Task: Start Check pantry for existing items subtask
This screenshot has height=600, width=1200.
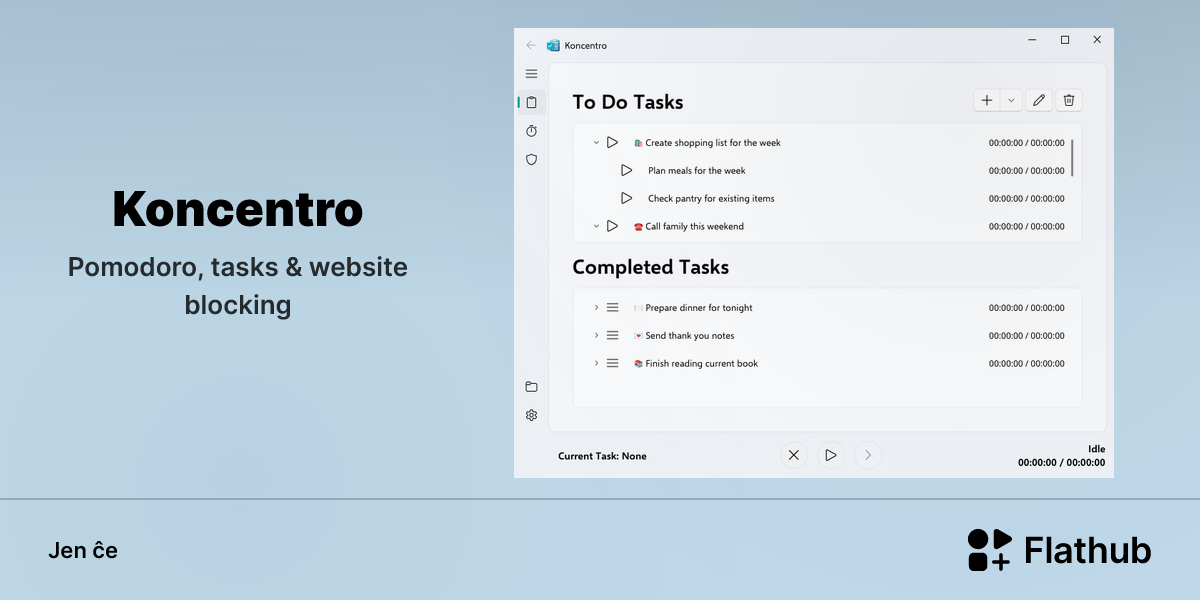Action: (627, 199)
